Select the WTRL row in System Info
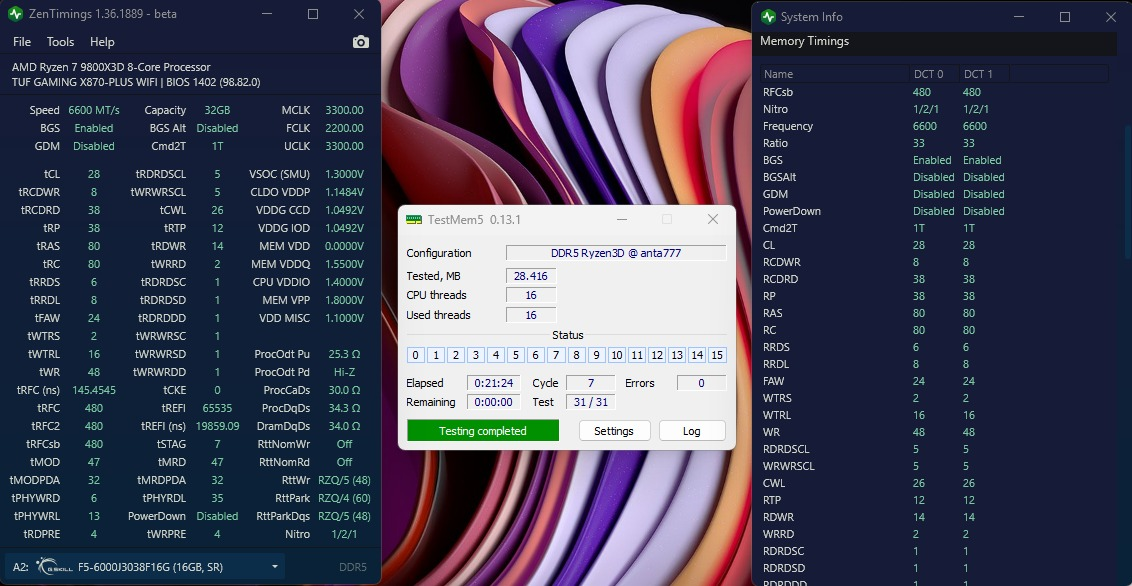Image resolution: width=1132 pixels, height=586 pixels. click(x=934, y=415)
